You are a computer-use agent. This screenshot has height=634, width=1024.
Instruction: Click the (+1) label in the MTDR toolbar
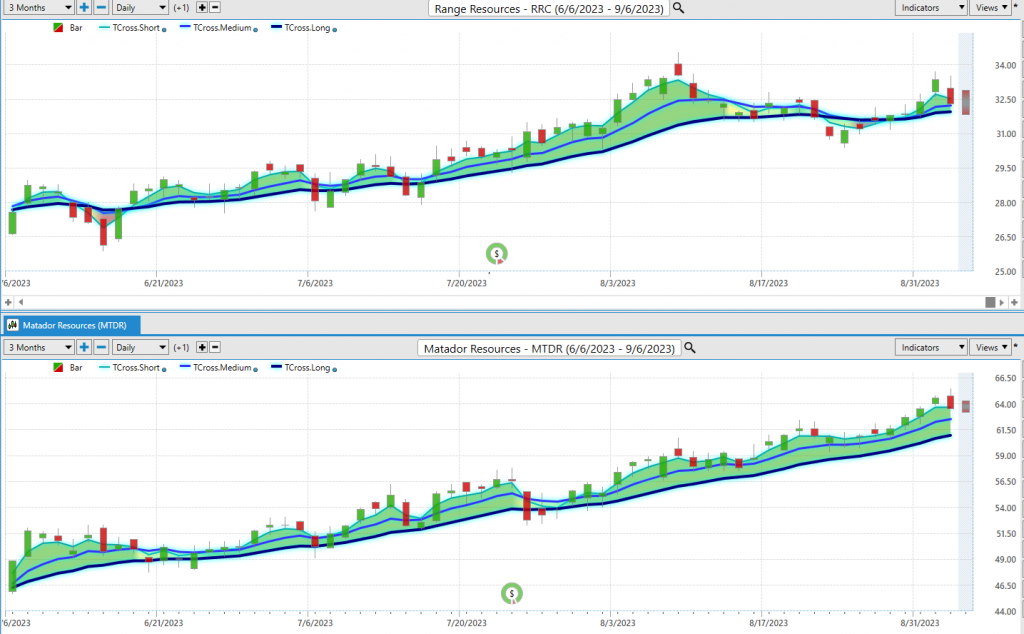point(182,347)
